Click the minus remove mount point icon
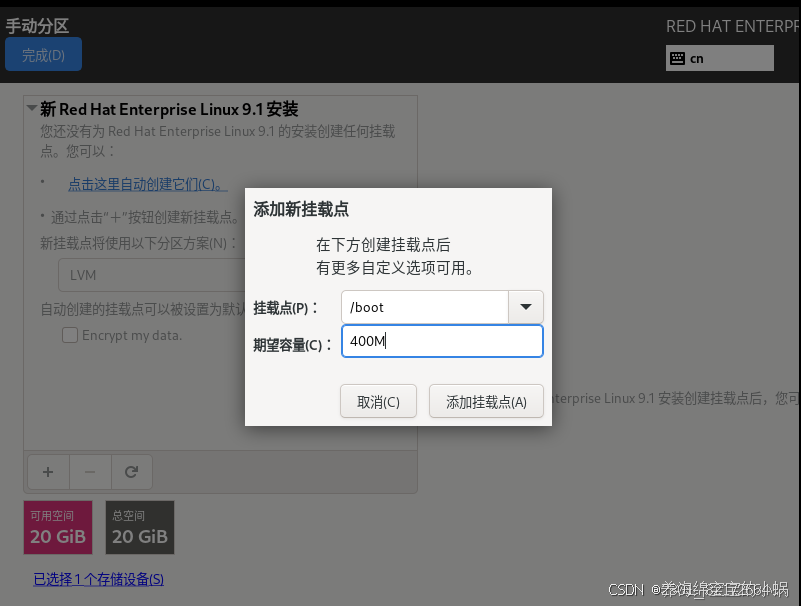Image resolution: width=801 pixels, height=606 pixels. click(90, 472)
